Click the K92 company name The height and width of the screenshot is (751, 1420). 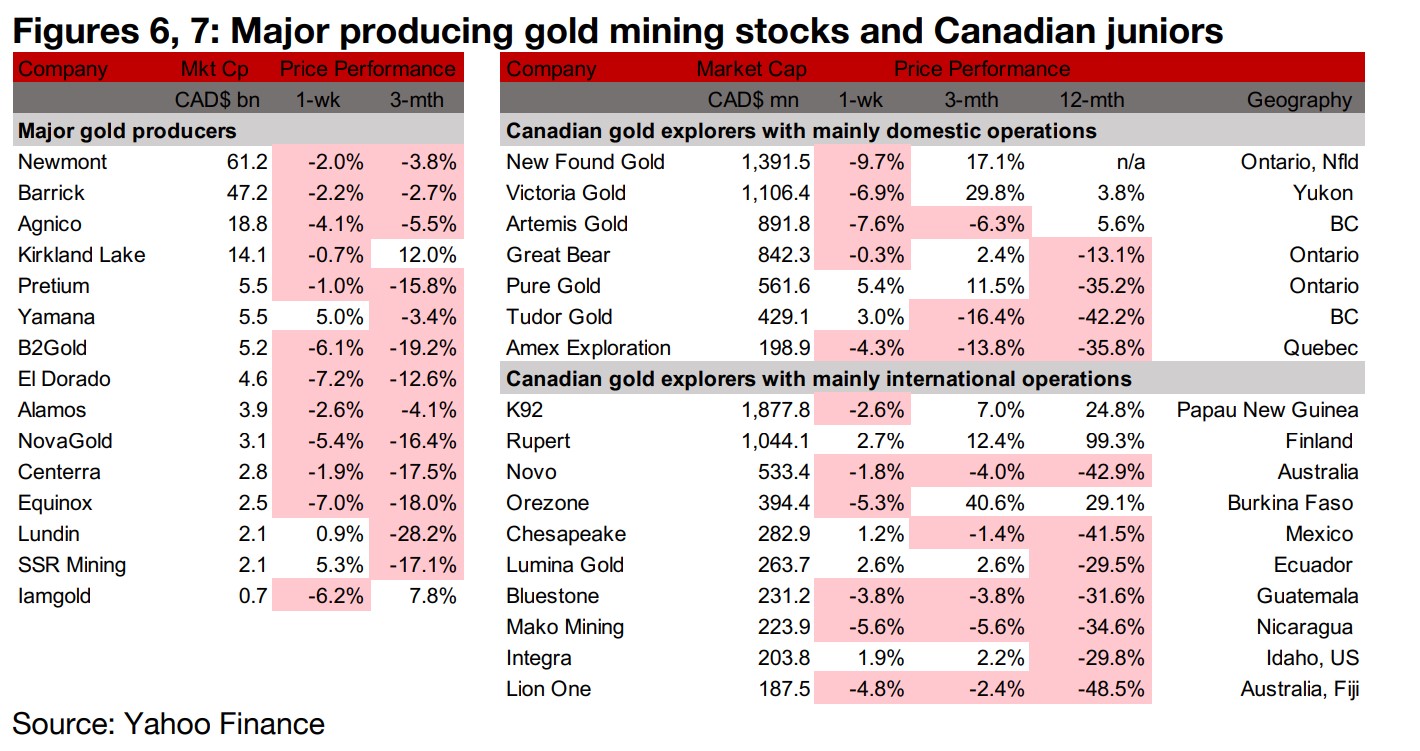525,410
